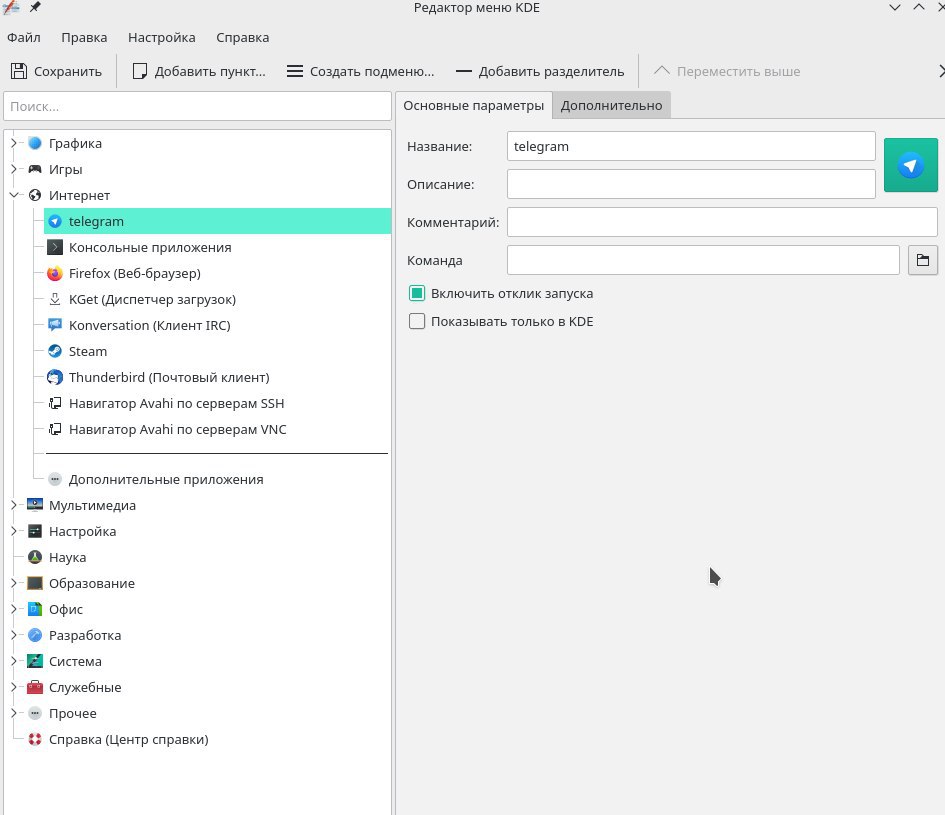Click the Steam icon in tree
Image resolution: width=945 pixels, height=815 pixels.
[x=55, y=351]
